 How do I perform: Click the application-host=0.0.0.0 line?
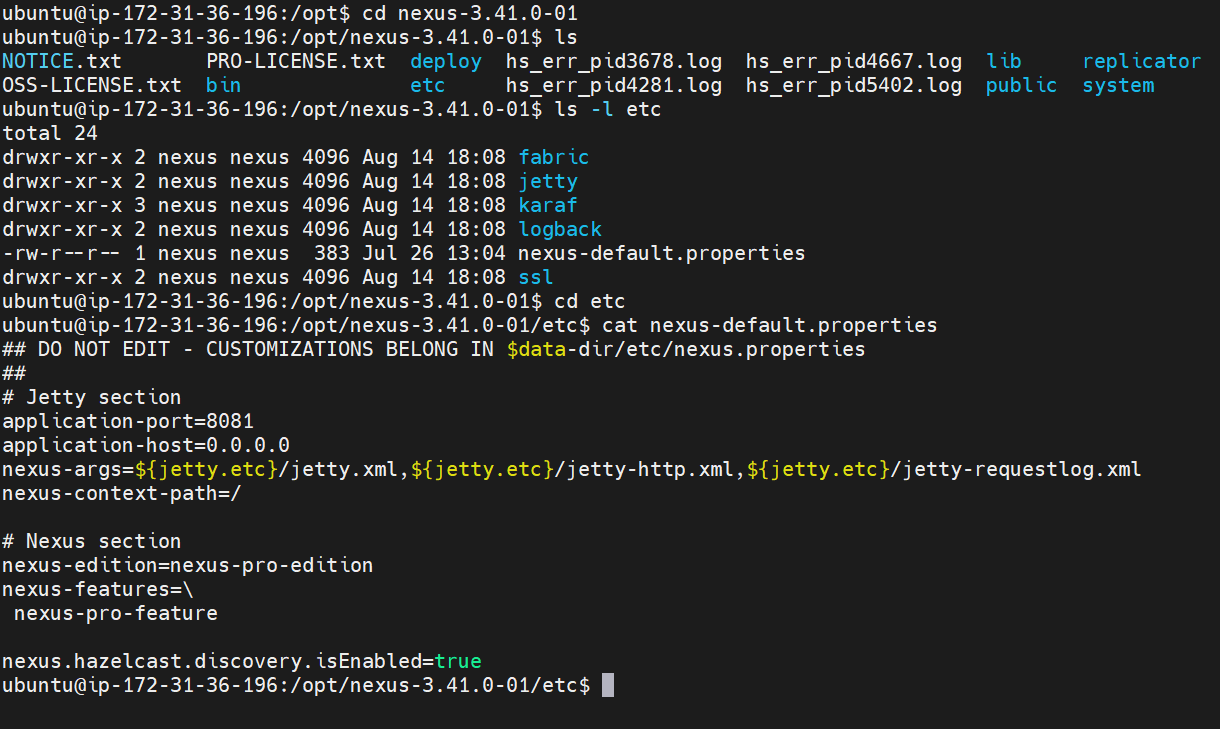pyautogui.click(x=146, y=445)
